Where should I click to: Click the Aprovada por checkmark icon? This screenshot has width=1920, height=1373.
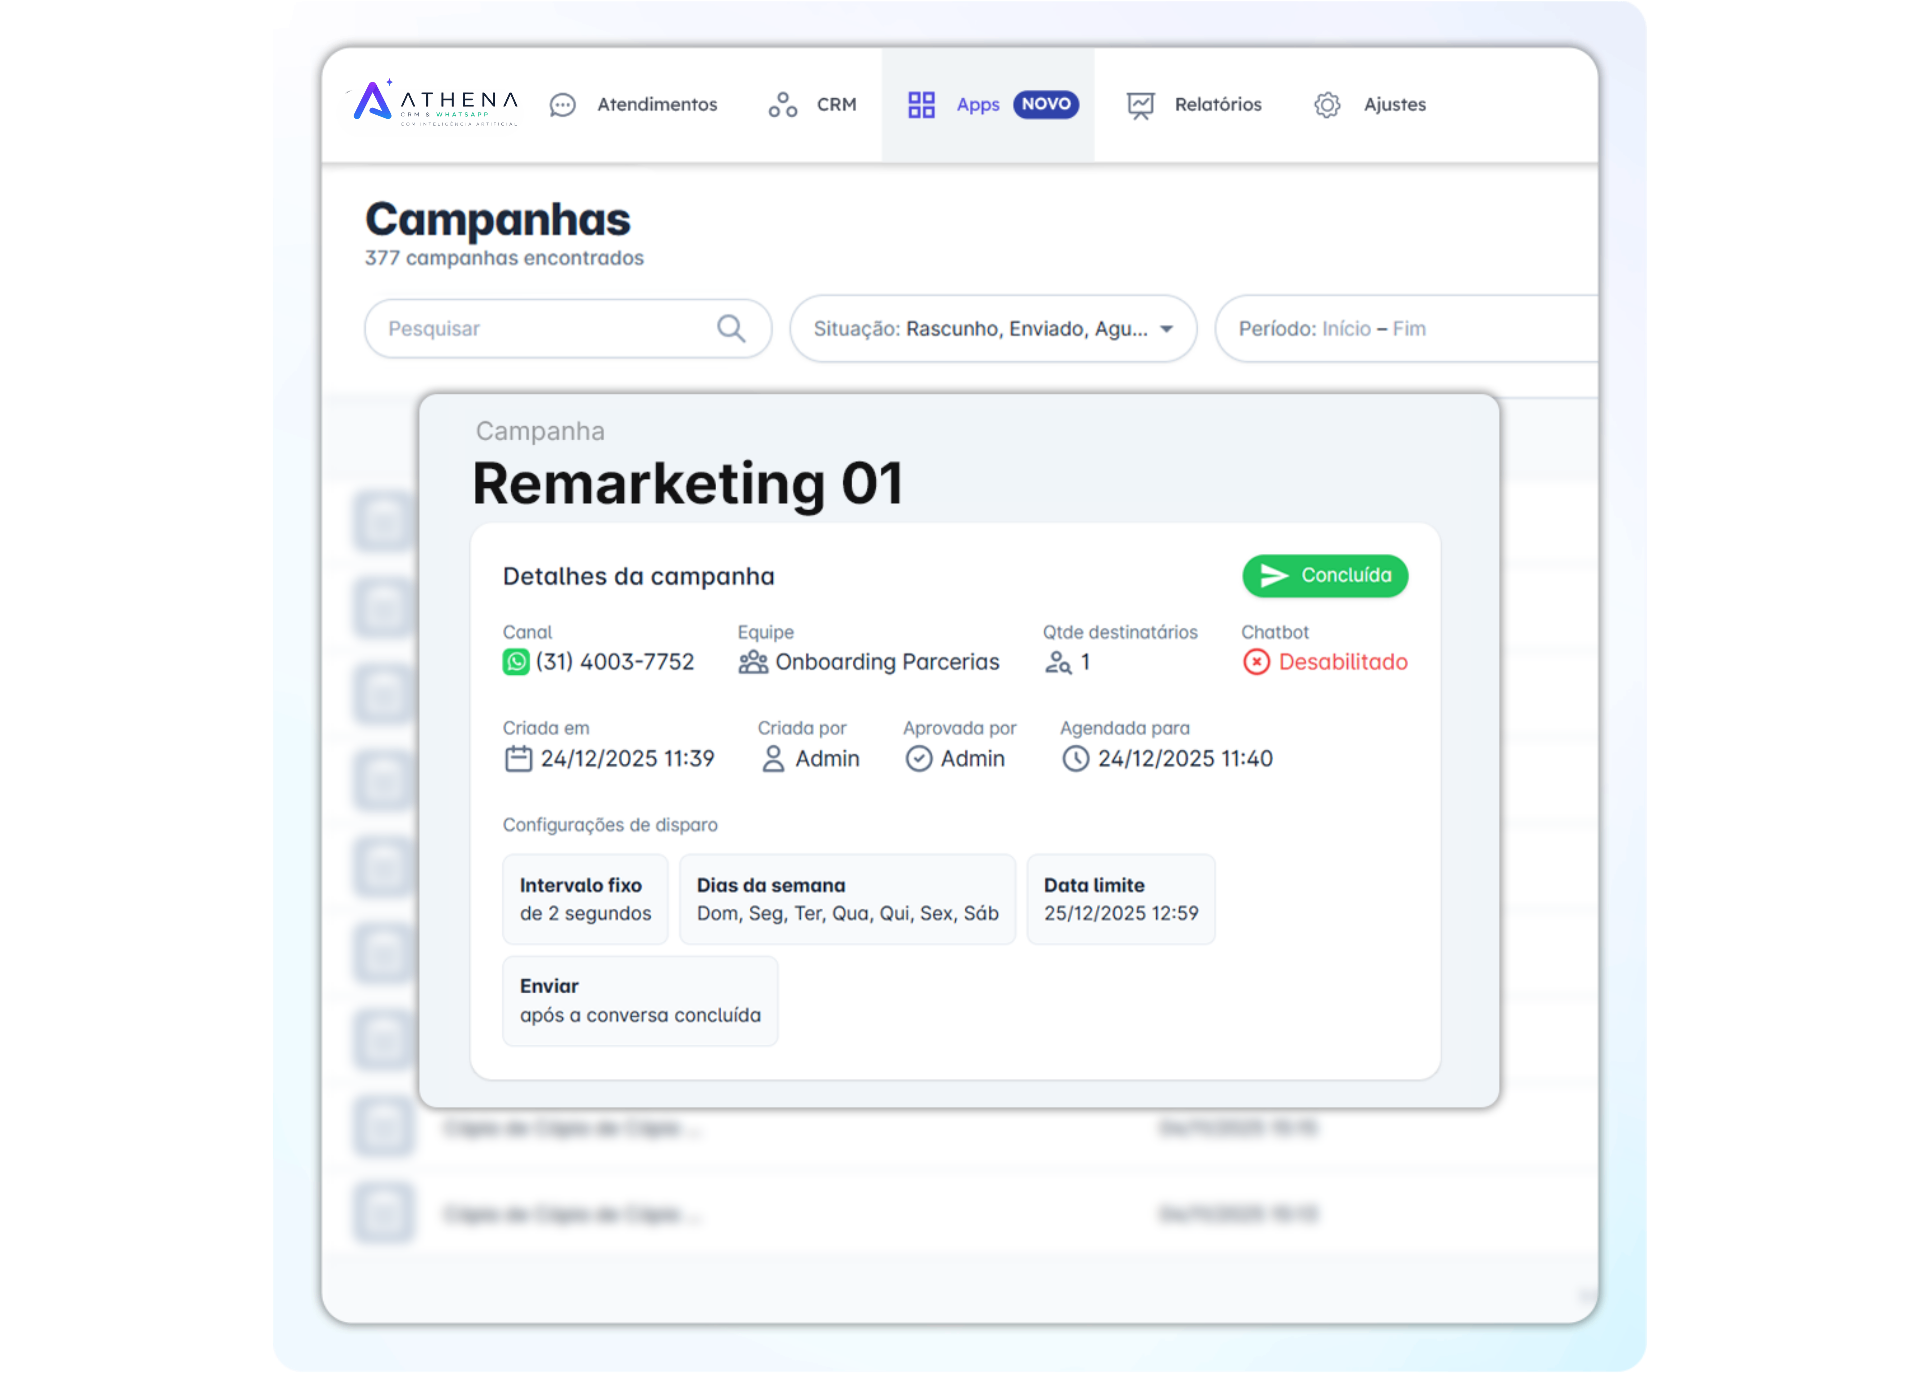coord(919,759)
